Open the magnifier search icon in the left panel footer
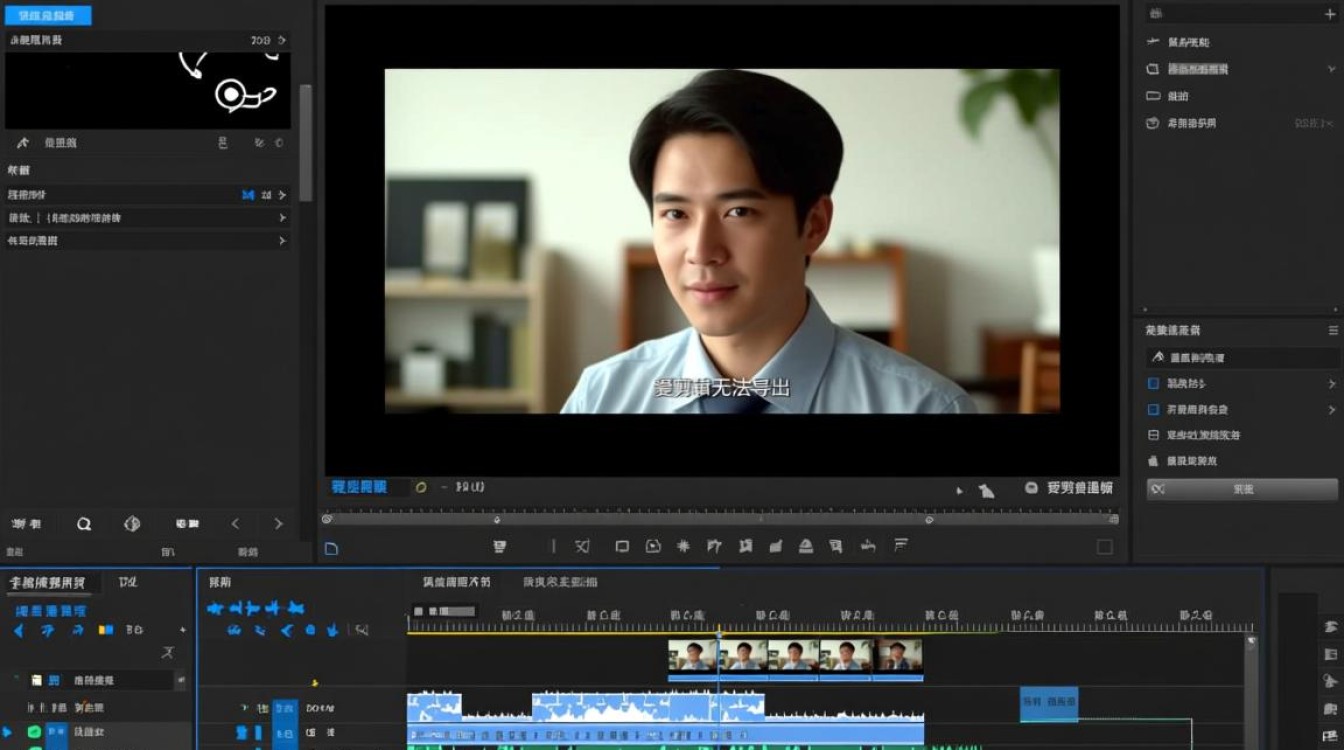Screen dimensions: 1344x750 (84, 523)
